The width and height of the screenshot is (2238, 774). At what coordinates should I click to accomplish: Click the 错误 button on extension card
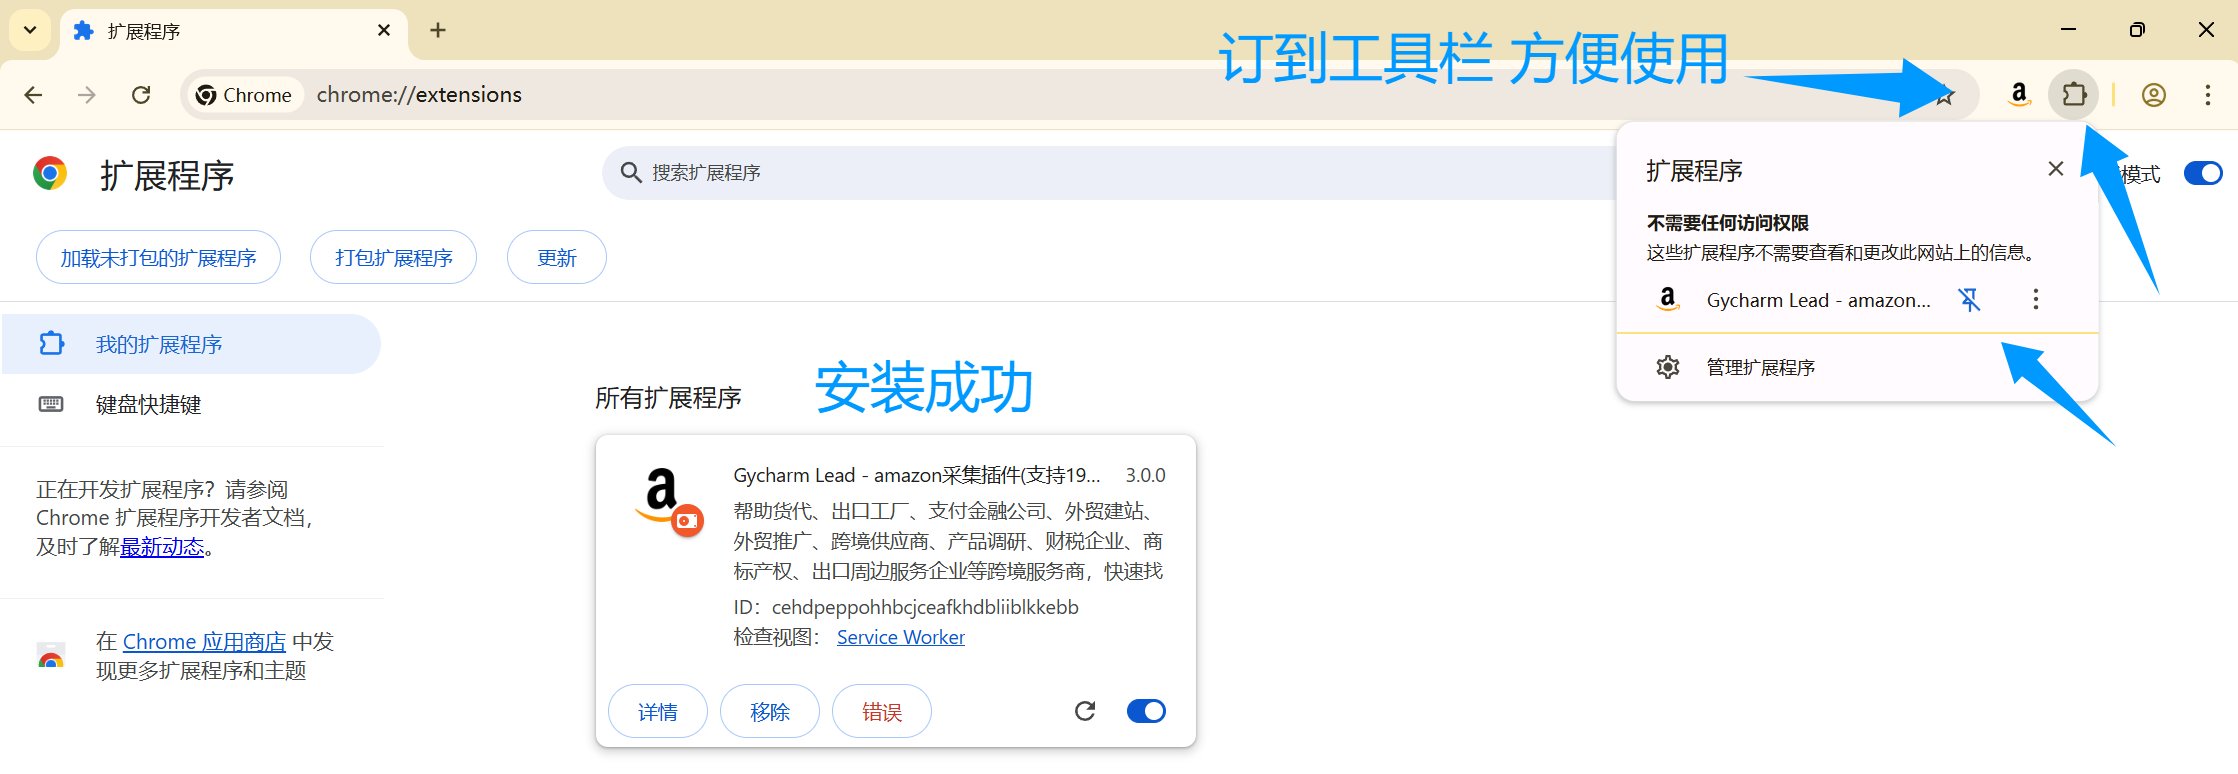882,711
